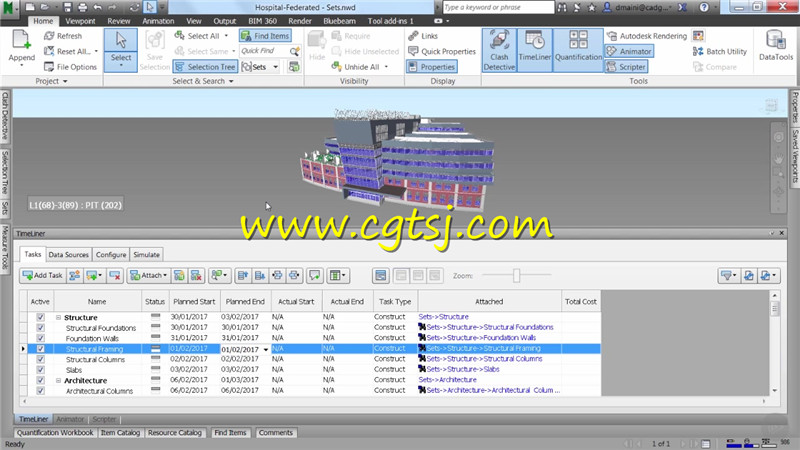Click the delete task icon in TimeLiner

[x=115, y=276]
